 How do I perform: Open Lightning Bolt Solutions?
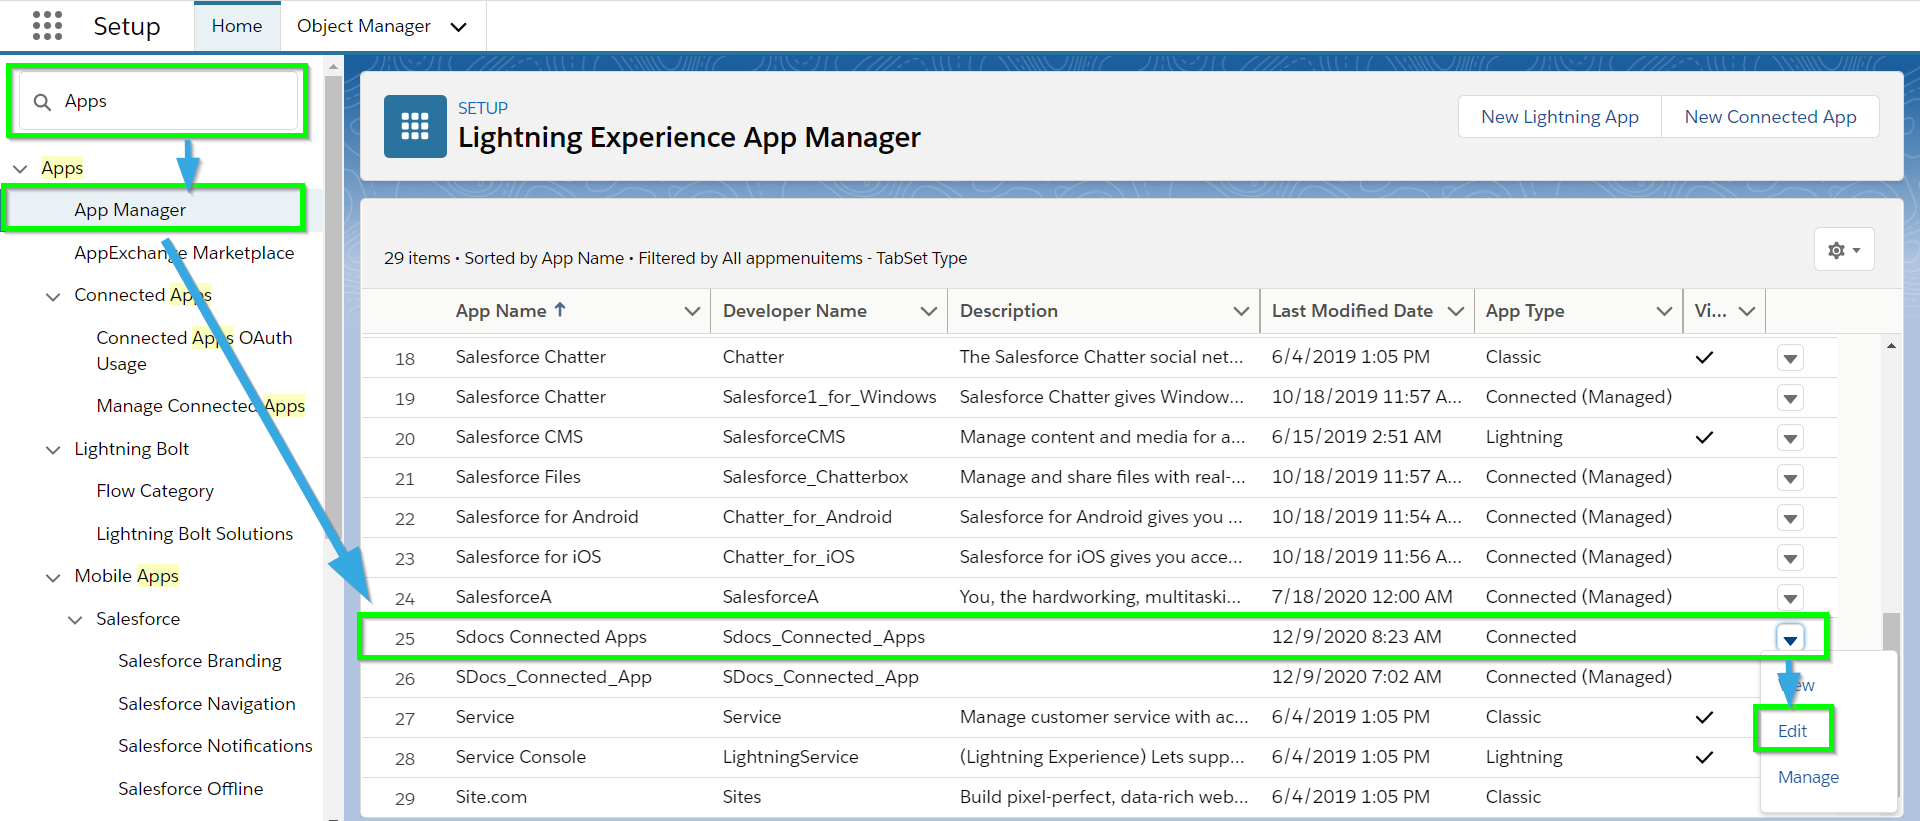tap(194, 534)
